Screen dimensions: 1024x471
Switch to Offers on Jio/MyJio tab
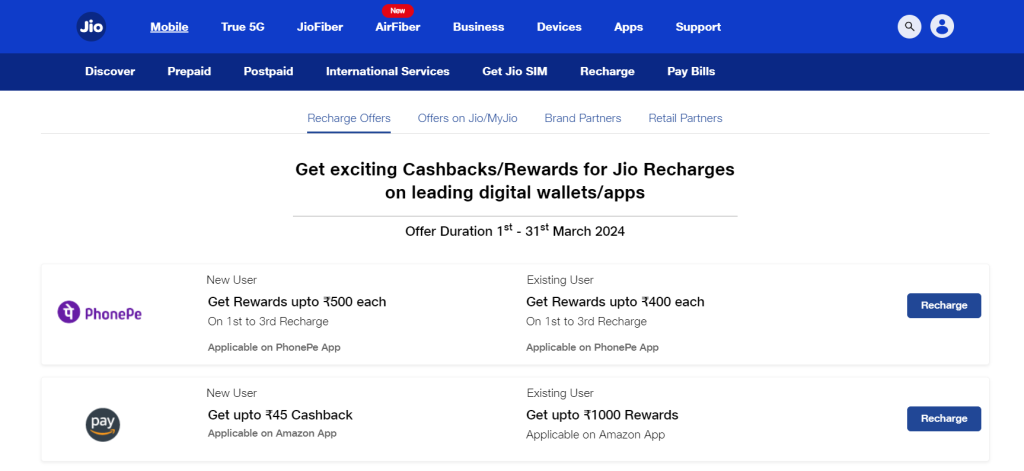tap(468, 118)
